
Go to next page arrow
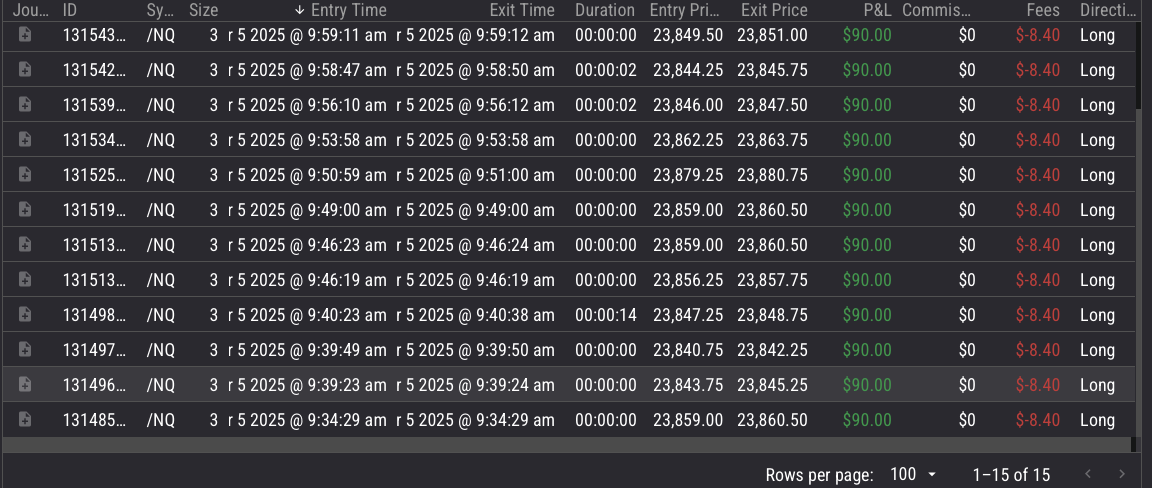pos(1121,474)
